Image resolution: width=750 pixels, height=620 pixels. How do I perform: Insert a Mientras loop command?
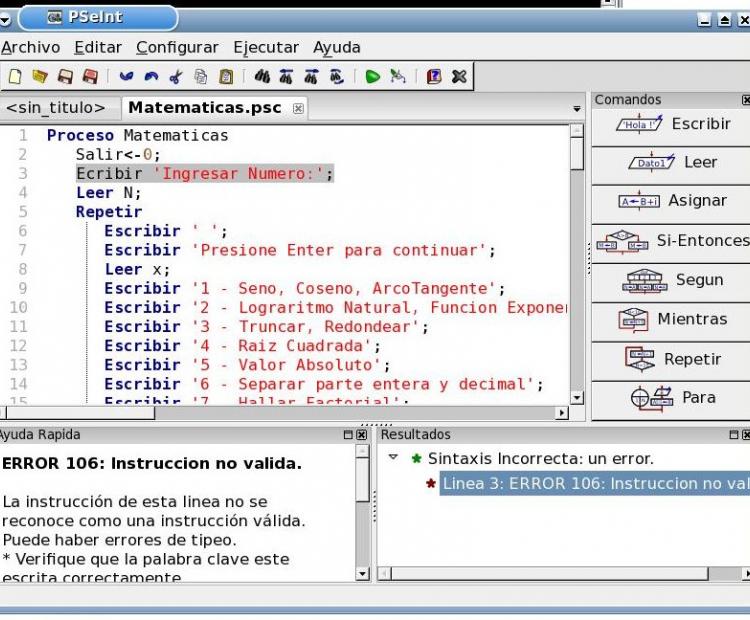point(670,319)
